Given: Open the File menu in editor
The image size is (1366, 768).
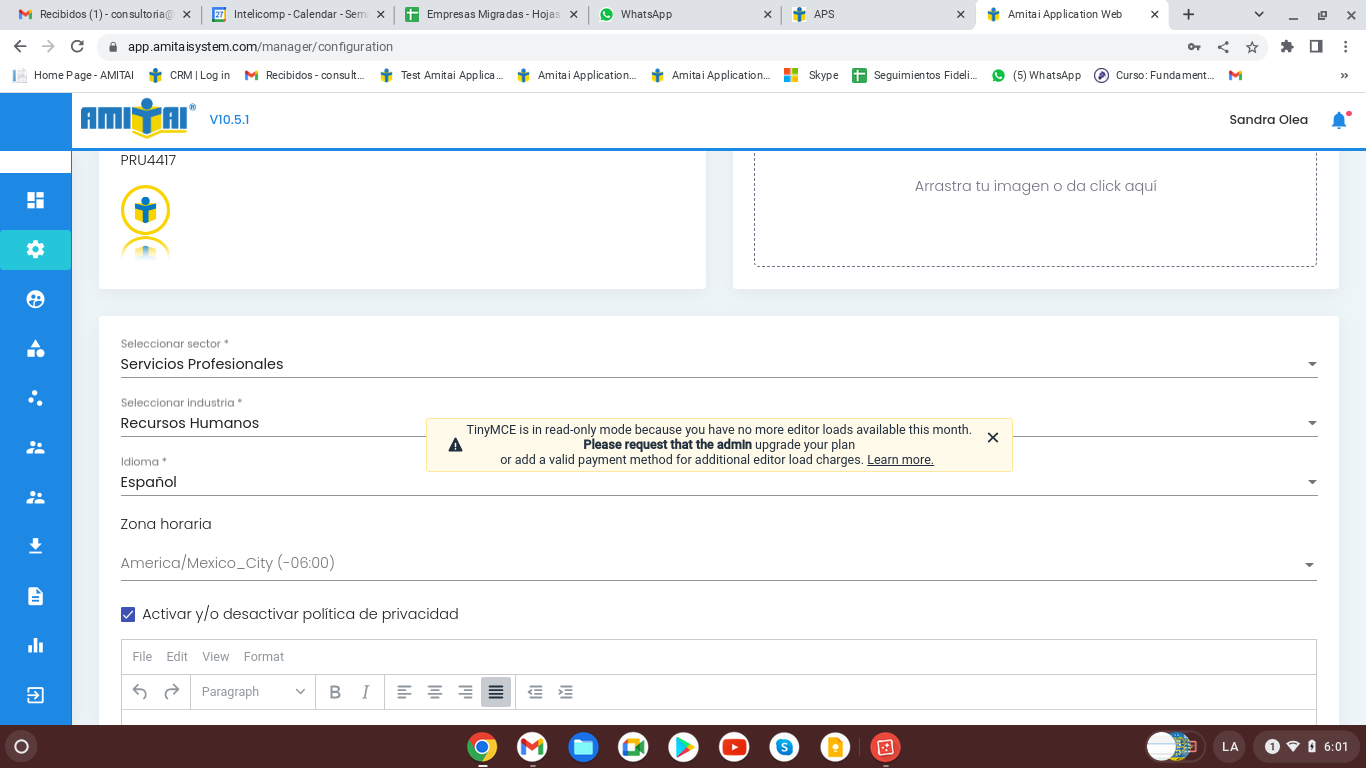Looking at the screenshot, I should coord(142,657).
